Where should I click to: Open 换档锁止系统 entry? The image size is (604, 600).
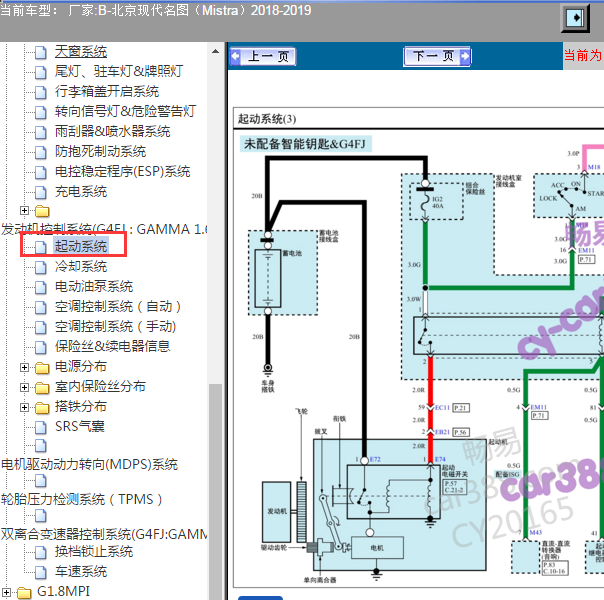click(94, 552)
